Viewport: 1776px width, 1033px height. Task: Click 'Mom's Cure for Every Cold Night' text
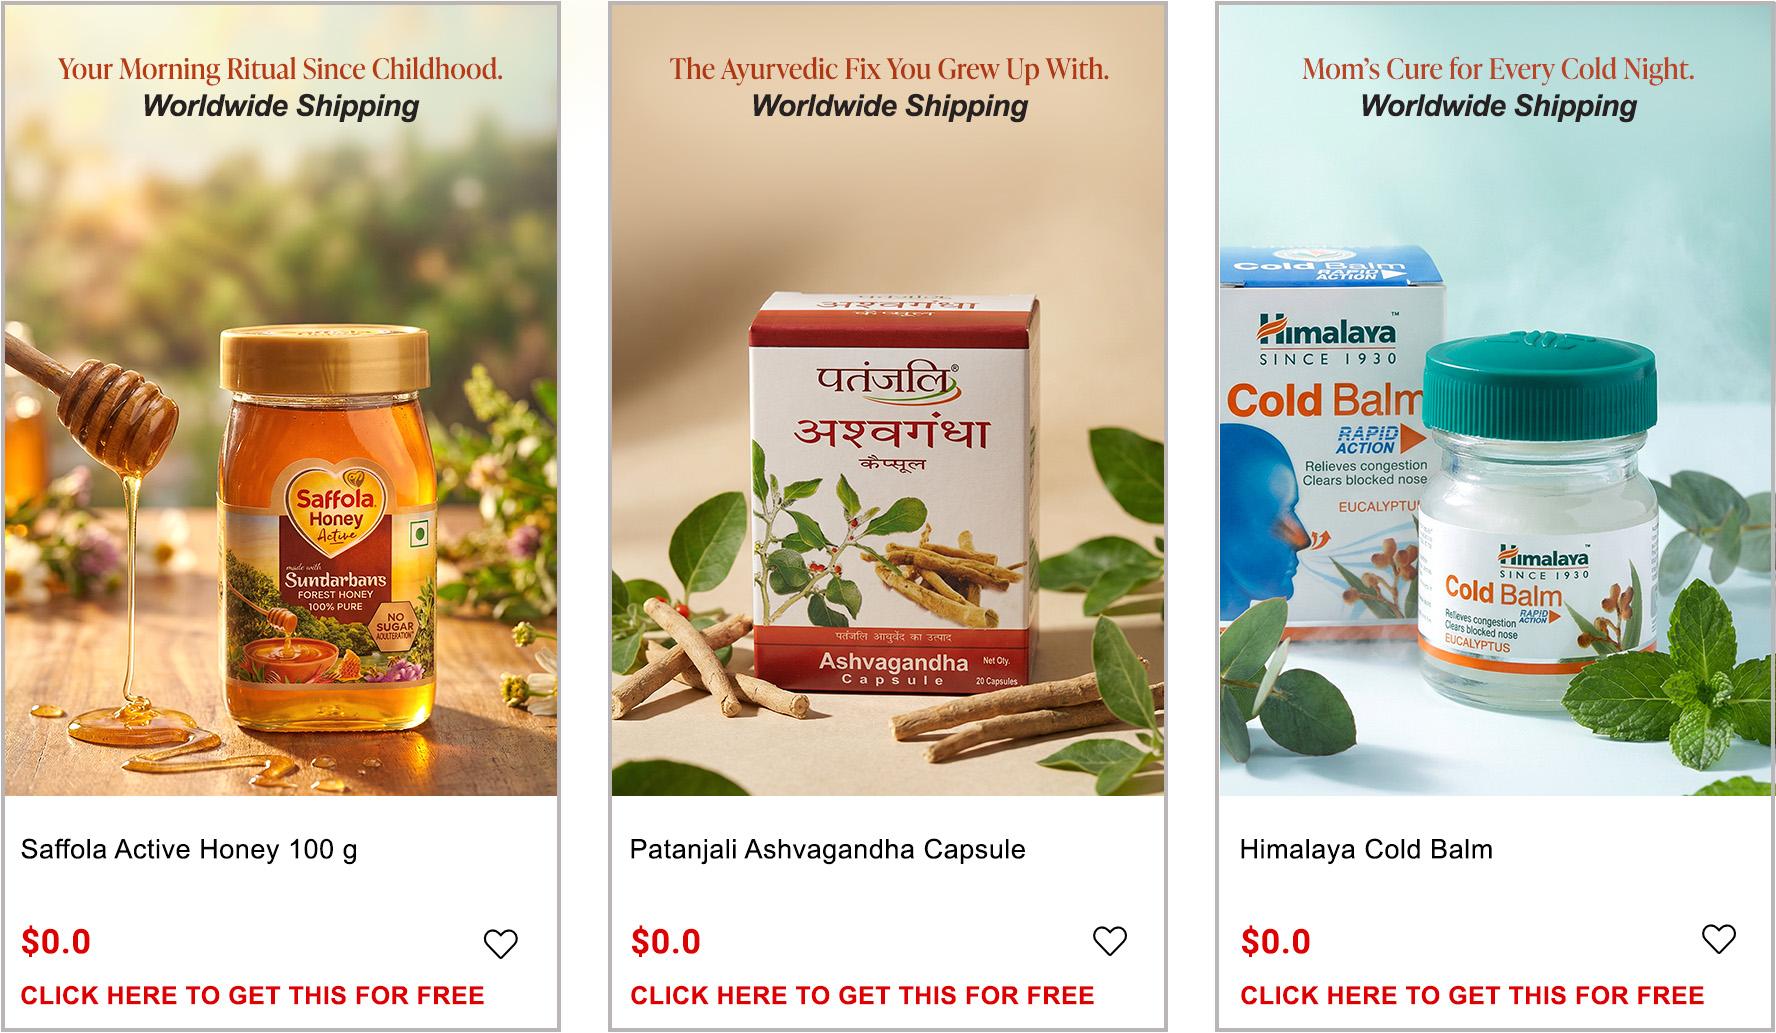click(1498, 69)
